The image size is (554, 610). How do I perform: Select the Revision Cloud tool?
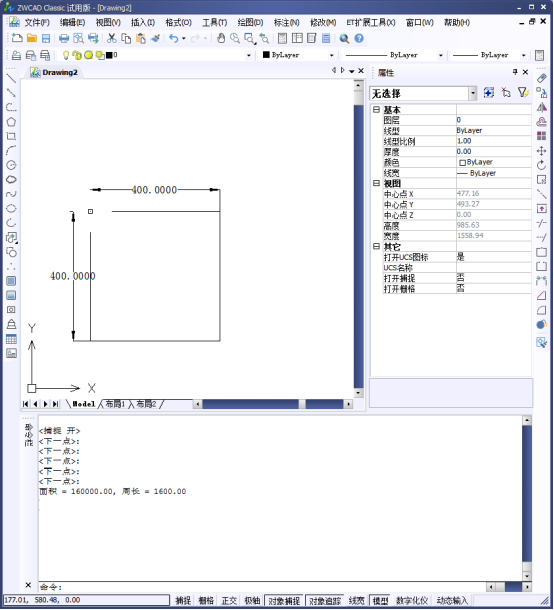click(x=11, y=180)
